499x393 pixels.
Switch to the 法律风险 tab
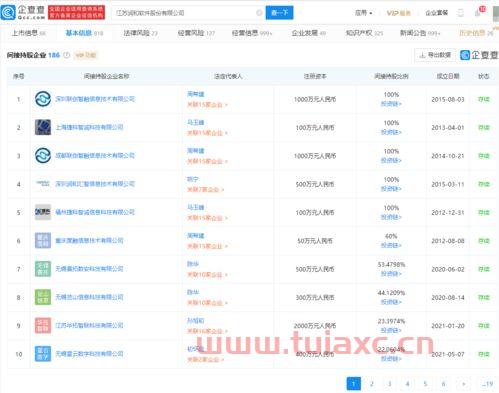(140, 33)
